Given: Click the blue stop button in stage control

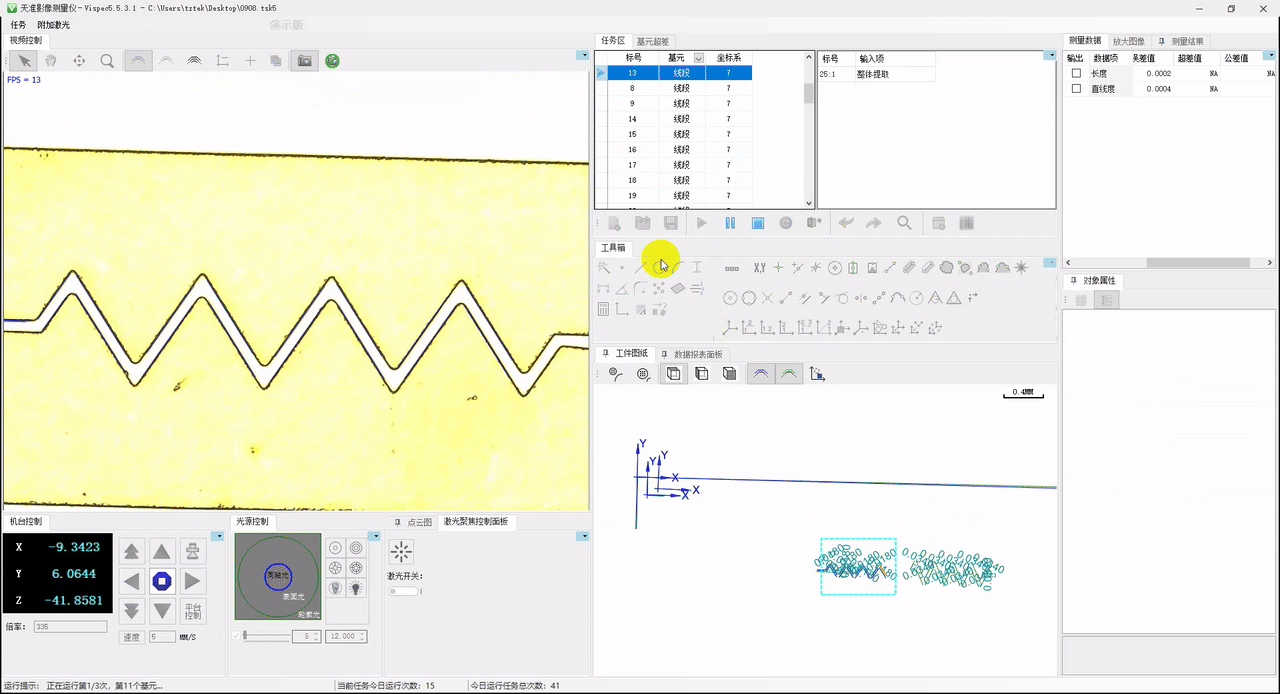Looking at the screenshot, I should point(162,581).
